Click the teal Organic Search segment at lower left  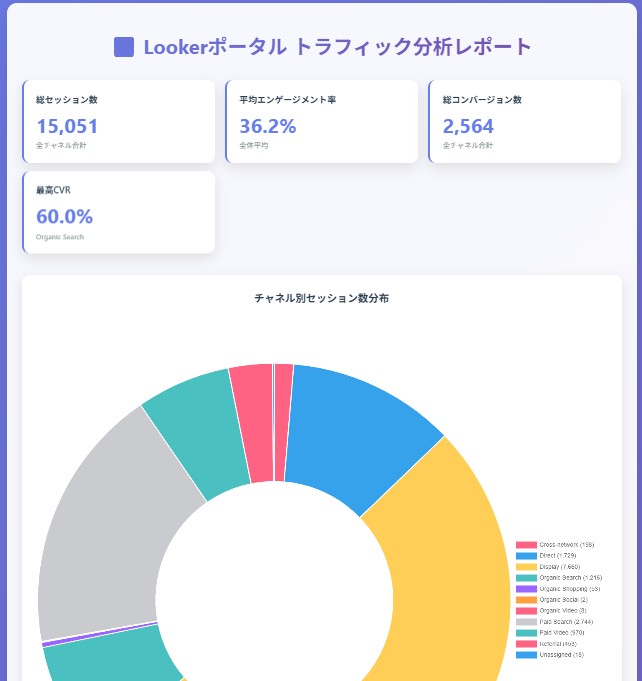(x=109, y=658)
